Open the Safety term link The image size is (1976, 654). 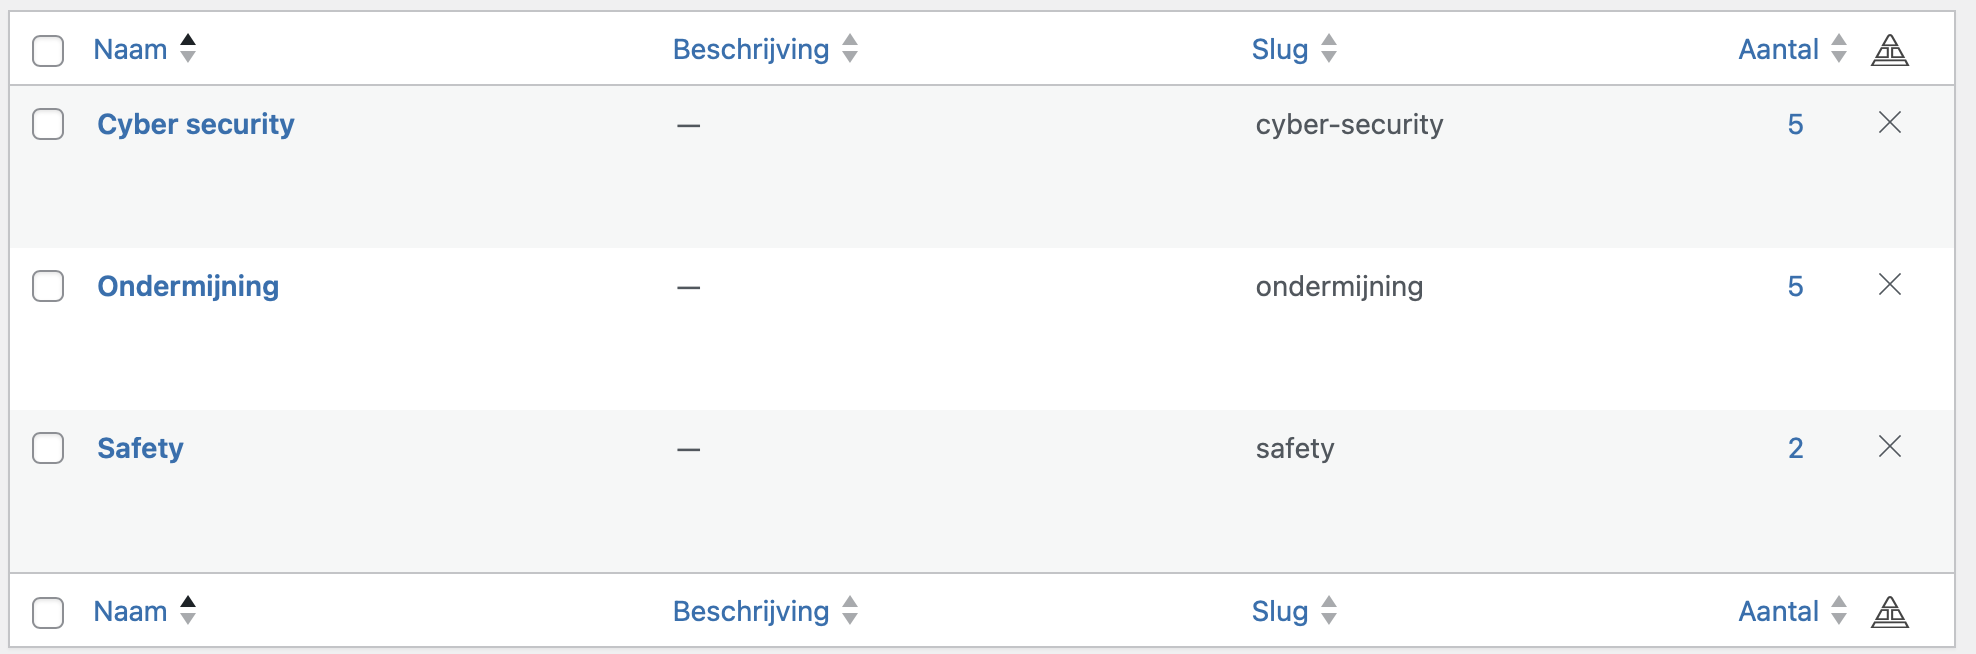click(x=140, y=448)
